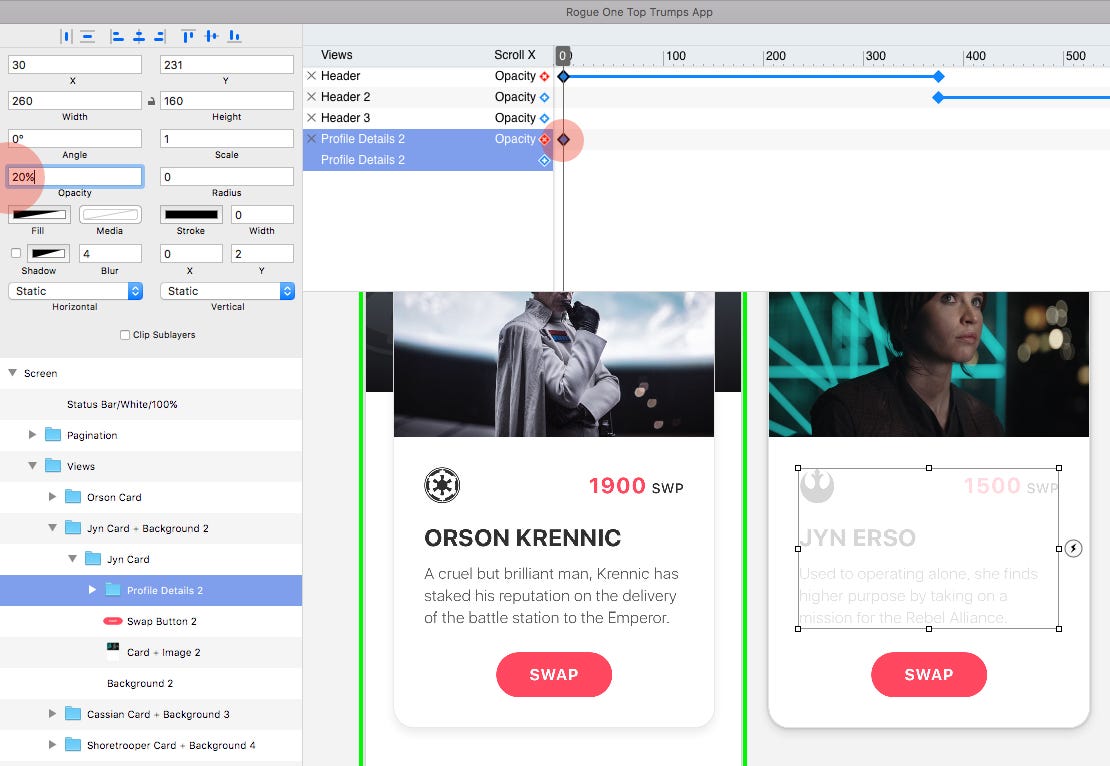Expand Cassian Card + Background 3 folder

[x=52, y=714]
